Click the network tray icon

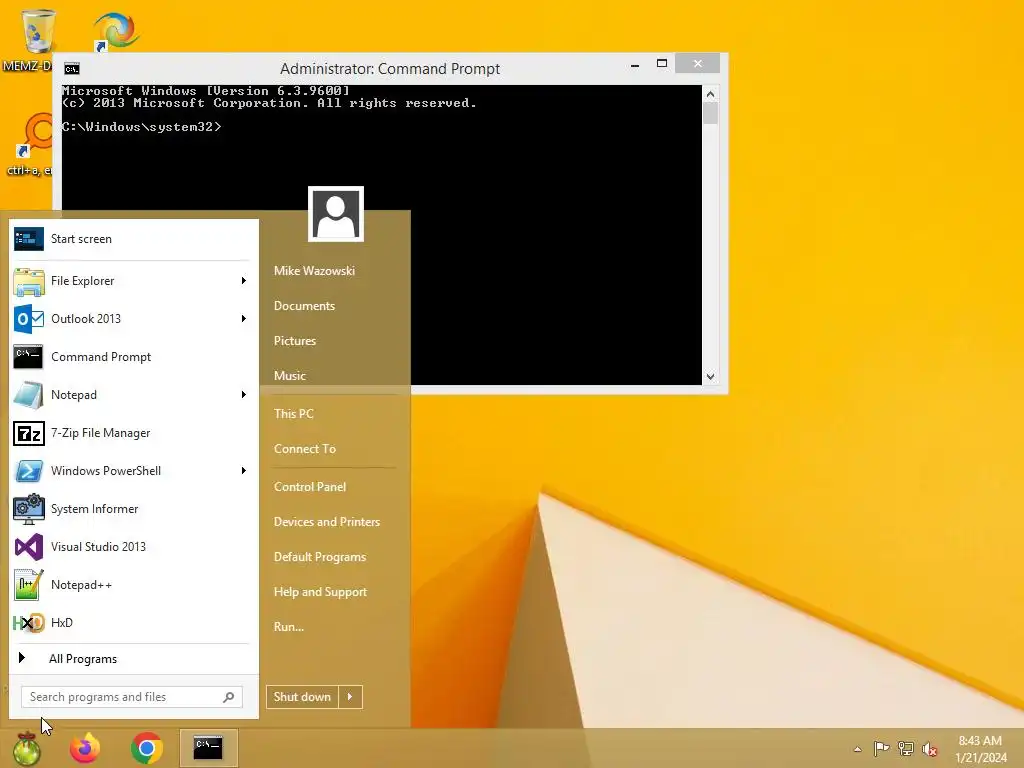coord(906,748)
